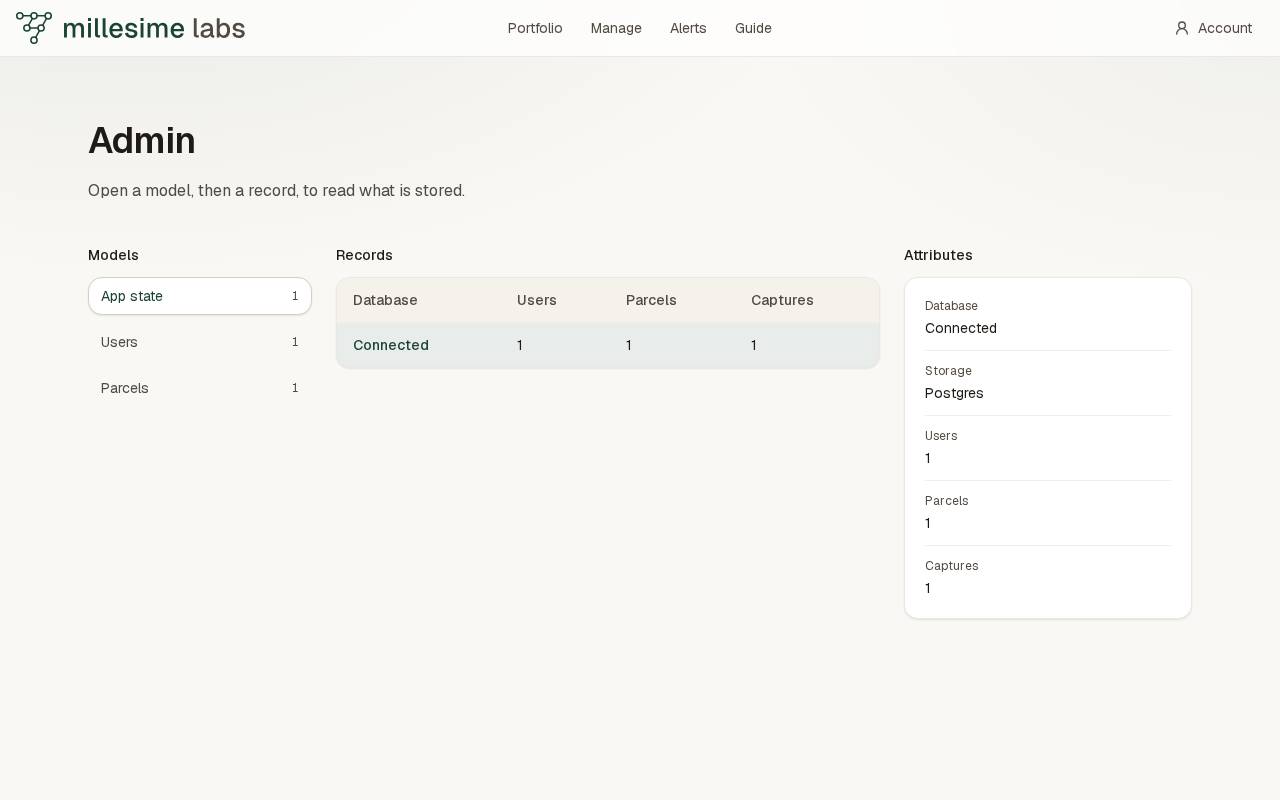The image size is (1280, 800).
Task: Click the Parcels column header in Records
Action: click(x=651, y=300)
